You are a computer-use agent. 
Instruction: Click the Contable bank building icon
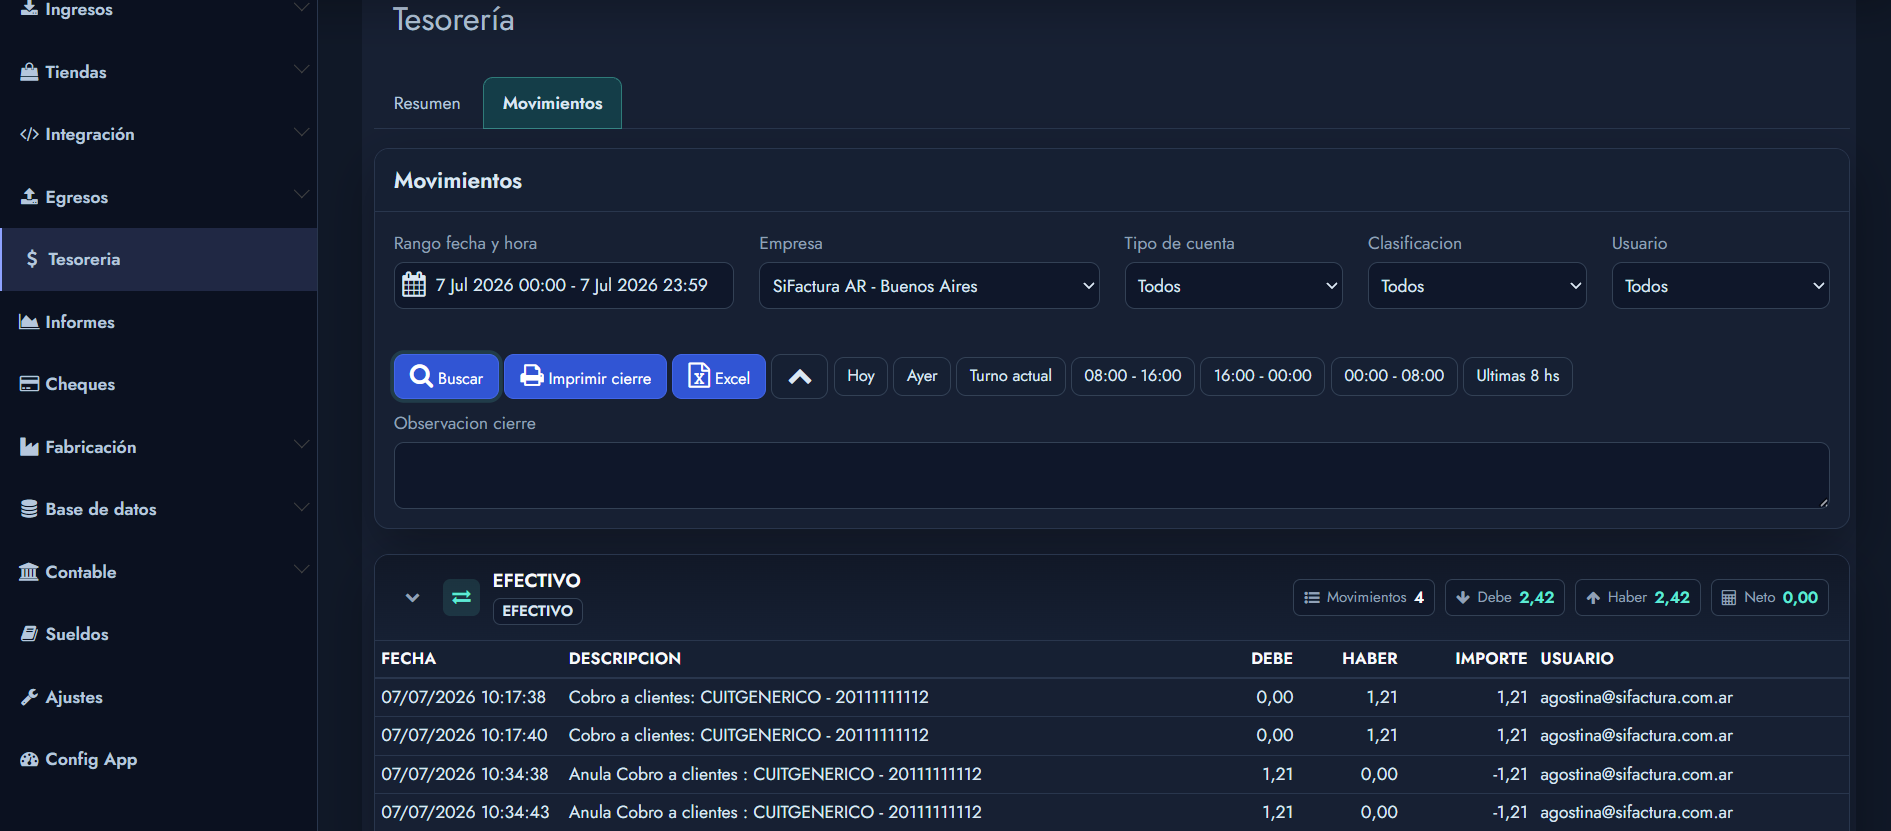click(x=29, y=572)
